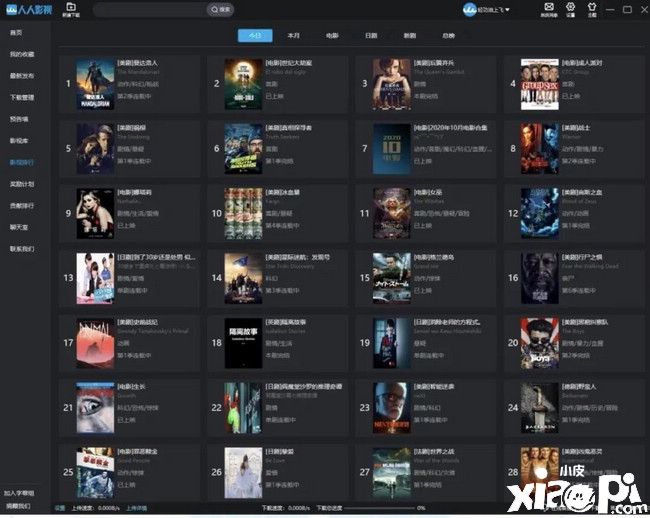Open the rank 23 Next poster

coord(392,408)
